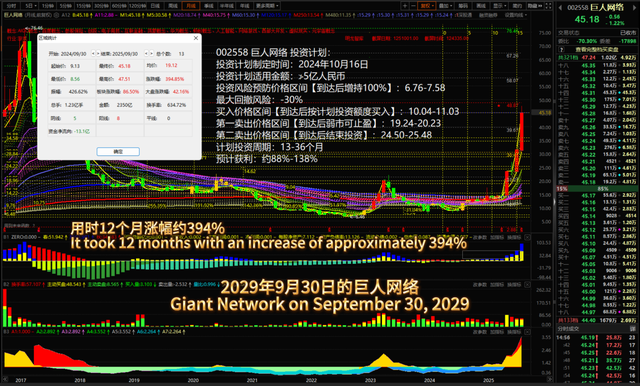Viewport: 640px width, 386px height.
Task: Click the round settings icon beside A12
Action: [x=56, y=15]
